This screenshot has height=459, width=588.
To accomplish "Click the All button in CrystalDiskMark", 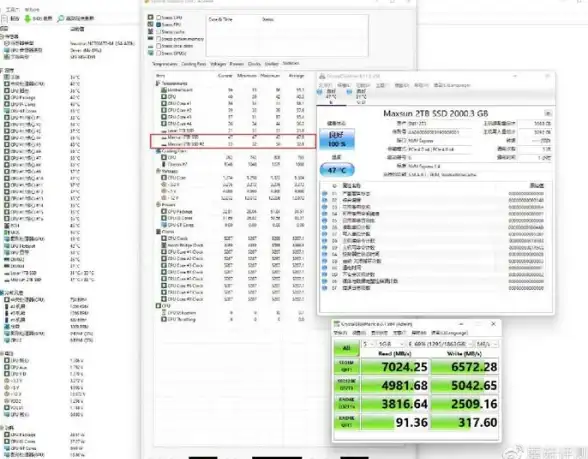I will 346,348.
